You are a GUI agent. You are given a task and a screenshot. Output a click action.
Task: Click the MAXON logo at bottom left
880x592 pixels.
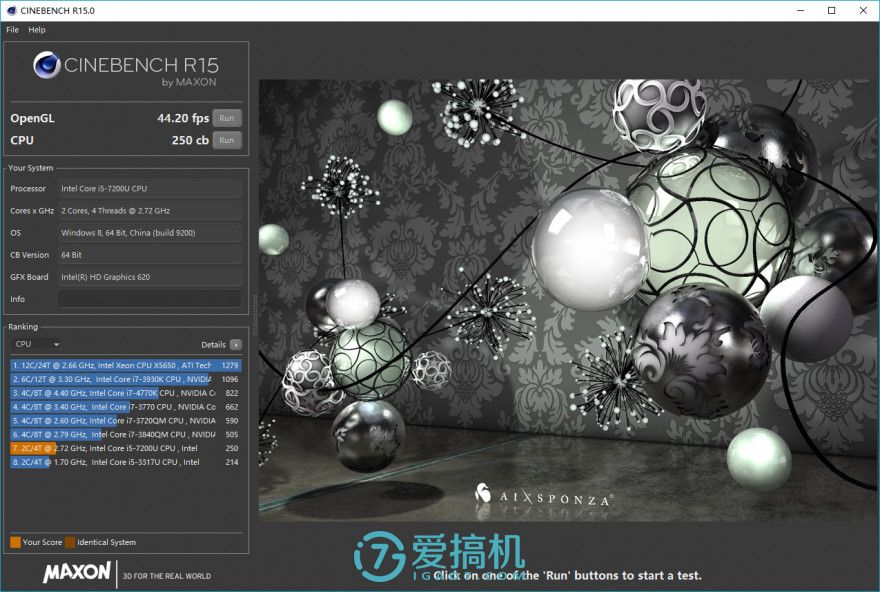point(77,572)
